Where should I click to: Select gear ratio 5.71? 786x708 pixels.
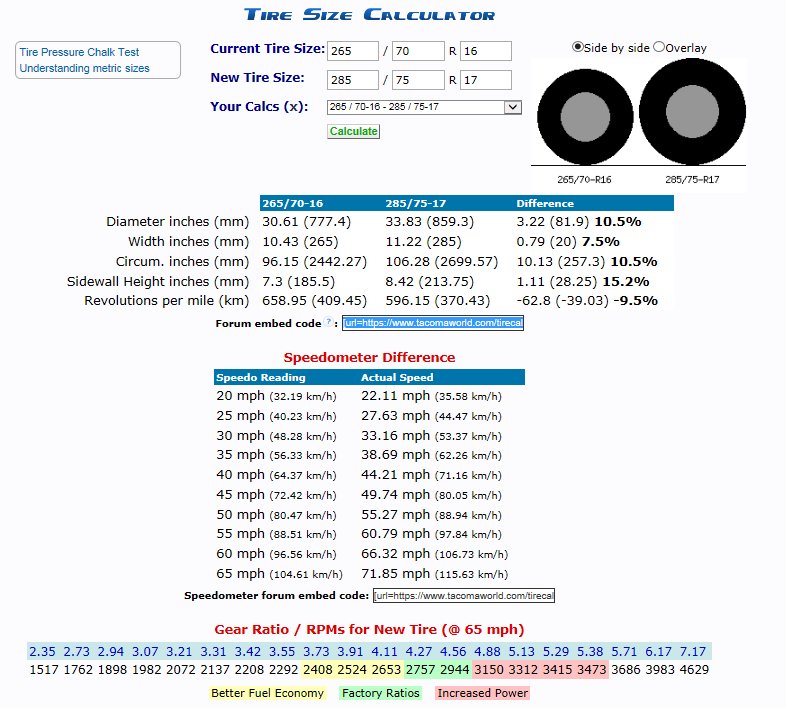coord(624,652)
